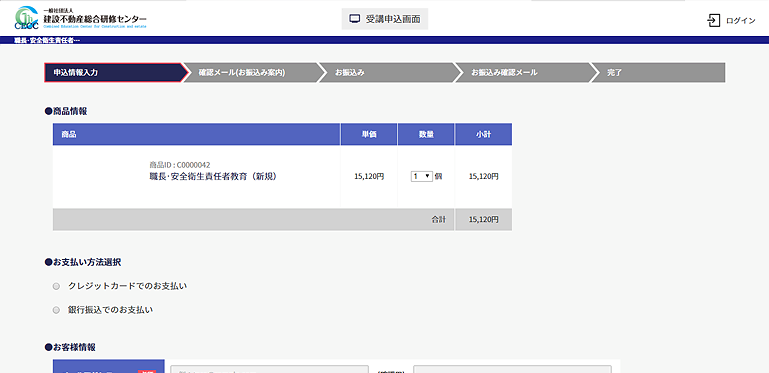Viewport: 769px width, 373px height.
Task: Click the お客様情報 section heading
Action: (70, 348)
